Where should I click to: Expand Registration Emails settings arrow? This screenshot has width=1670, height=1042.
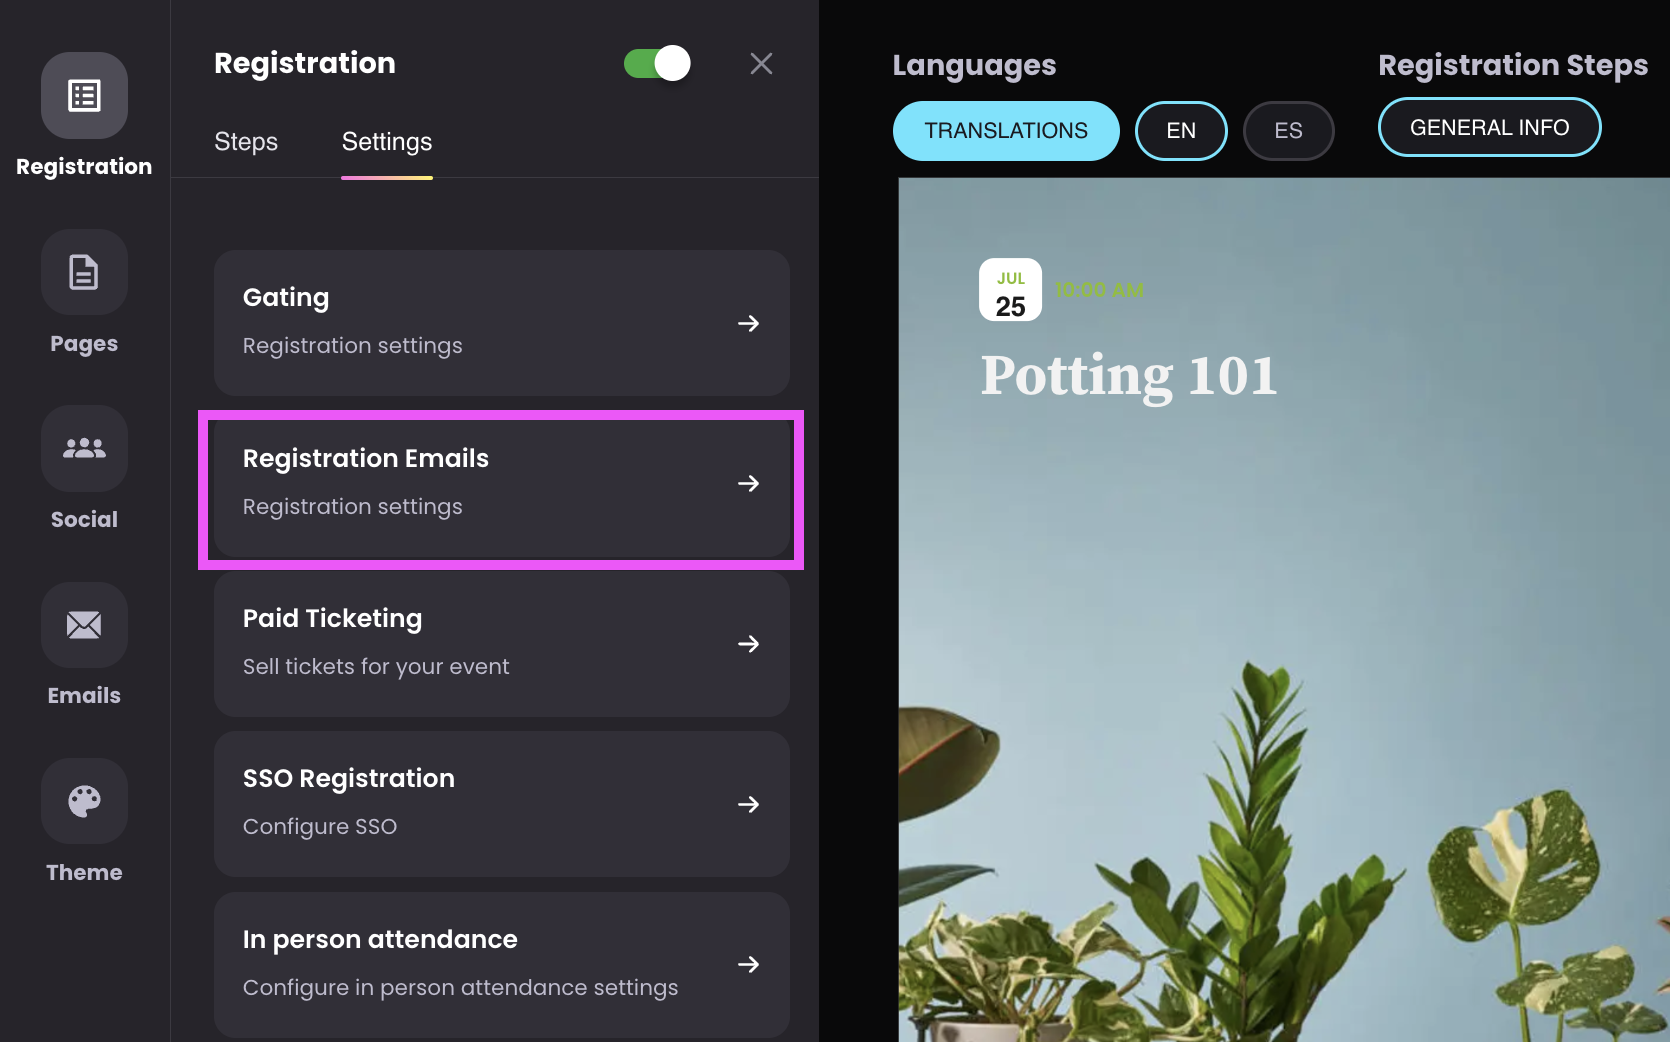pyautogui.click(x=748, y=483)
